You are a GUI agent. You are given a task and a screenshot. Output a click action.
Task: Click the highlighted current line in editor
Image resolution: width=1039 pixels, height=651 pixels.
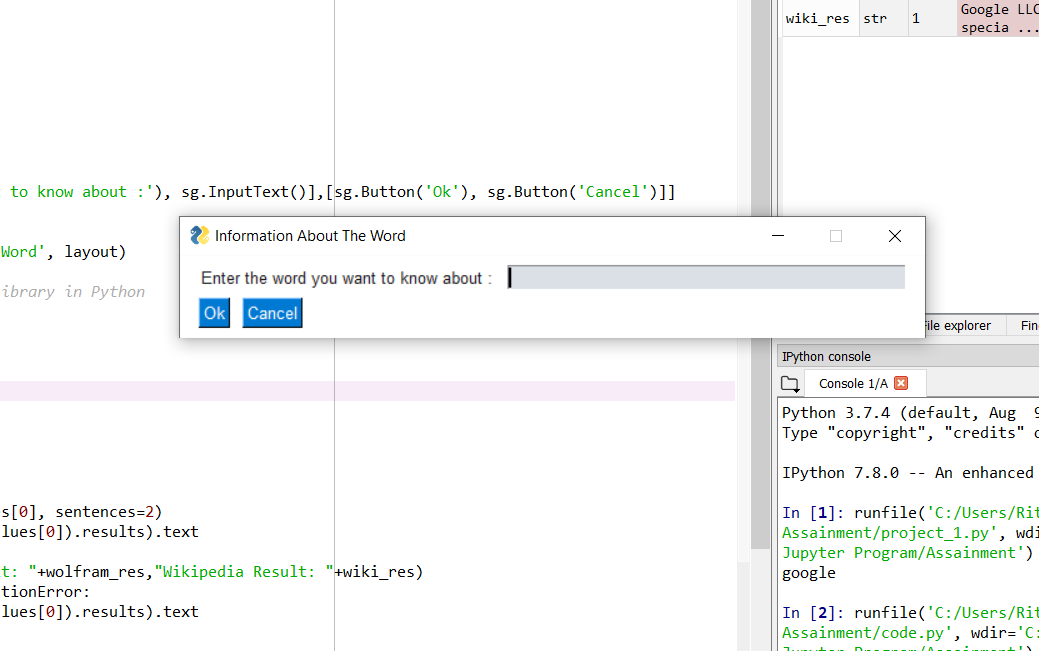pyautogui.click(x=367, y=390)
